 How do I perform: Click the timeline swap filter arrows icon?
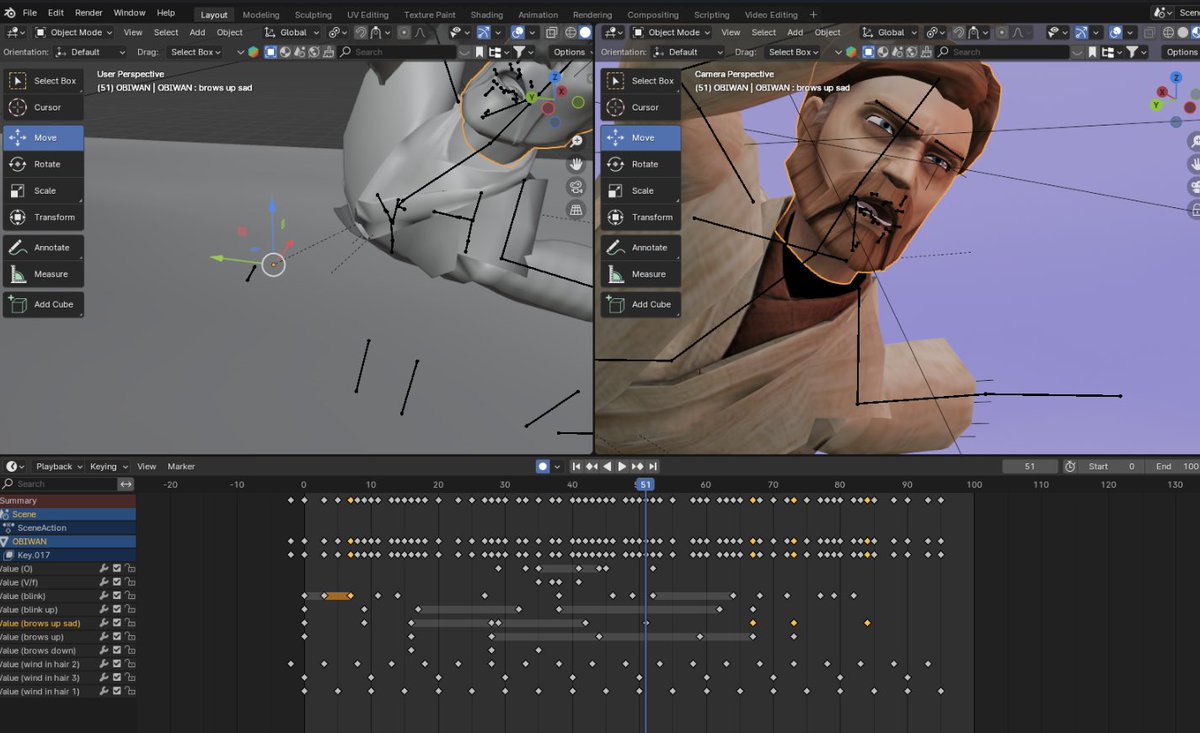click(125, 484)
